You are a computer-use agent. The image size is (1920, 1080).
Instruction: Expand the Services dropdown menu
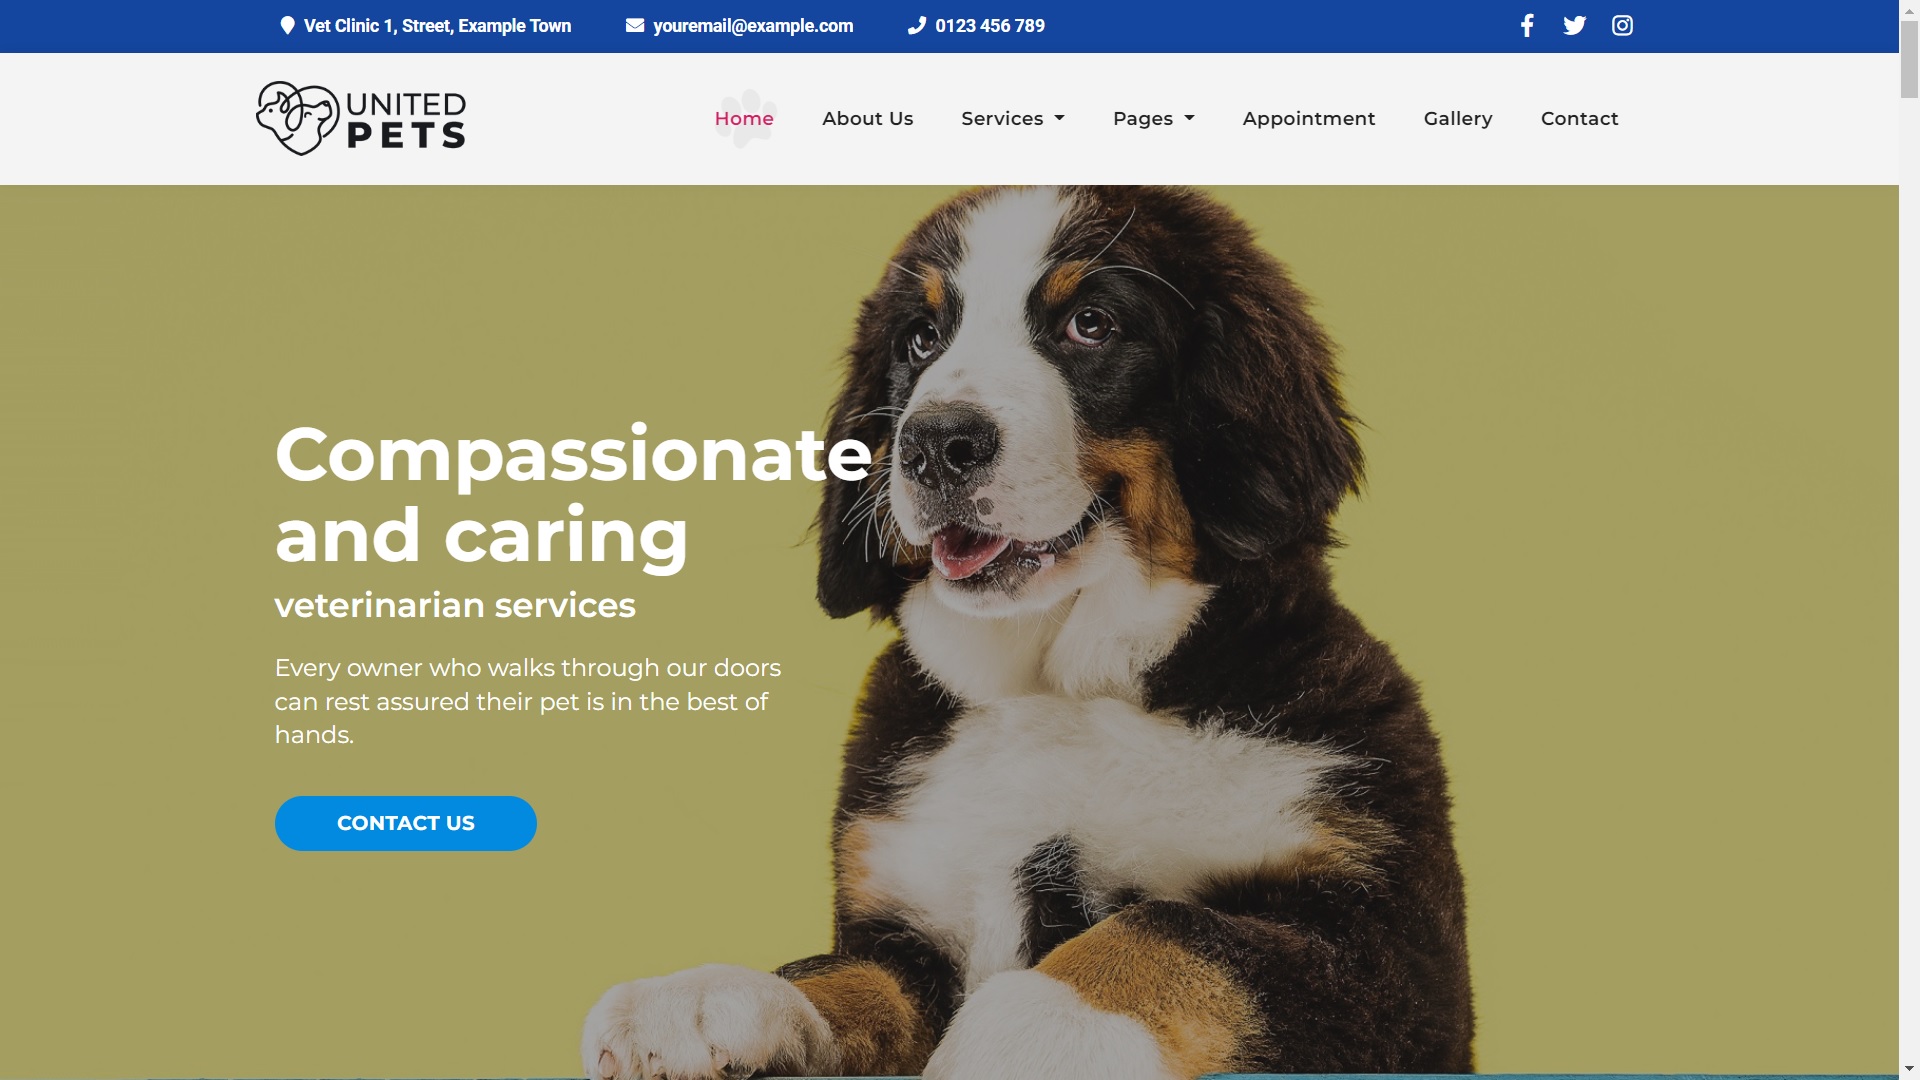pos(1013,119)
